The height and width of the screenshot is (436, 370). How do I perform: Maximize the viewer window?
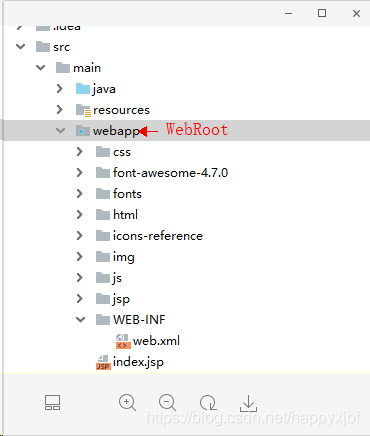coord(322,13)
